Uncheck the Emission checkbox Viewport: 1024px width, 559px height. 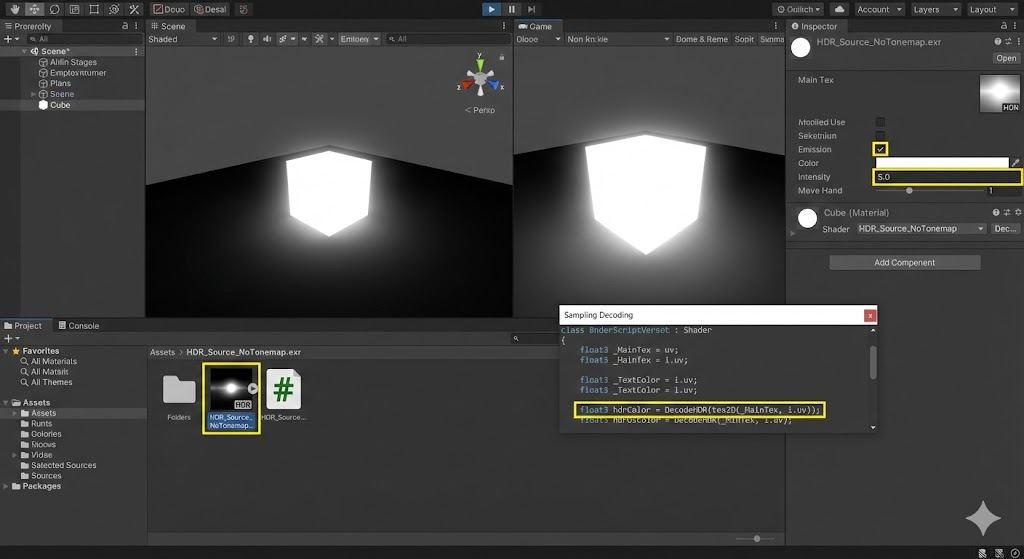click(x=880, y=150)
